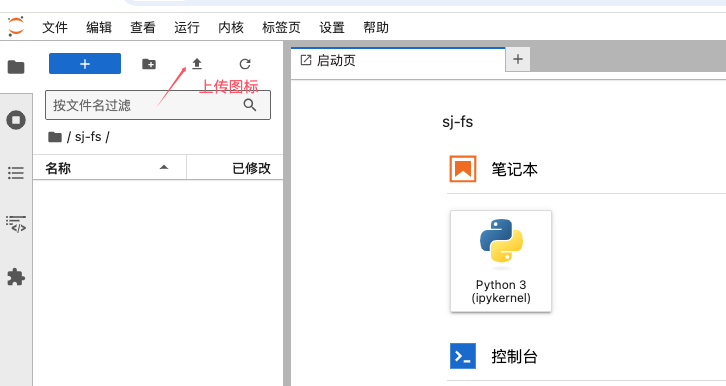Open the table of contents sidebar icon
Image resolution: width=726 pixels, height=386 pixels.
point(16,173)
